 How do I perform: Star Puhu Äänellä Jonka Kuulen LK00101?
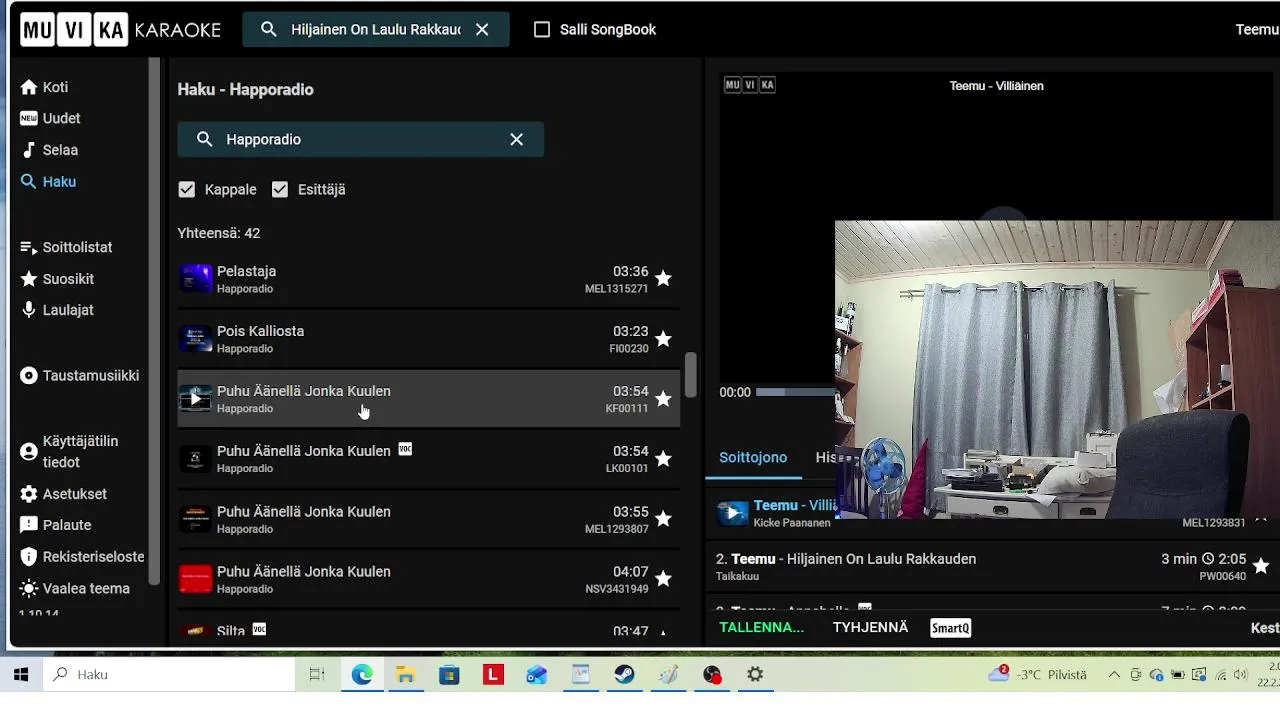coord(663,458)
